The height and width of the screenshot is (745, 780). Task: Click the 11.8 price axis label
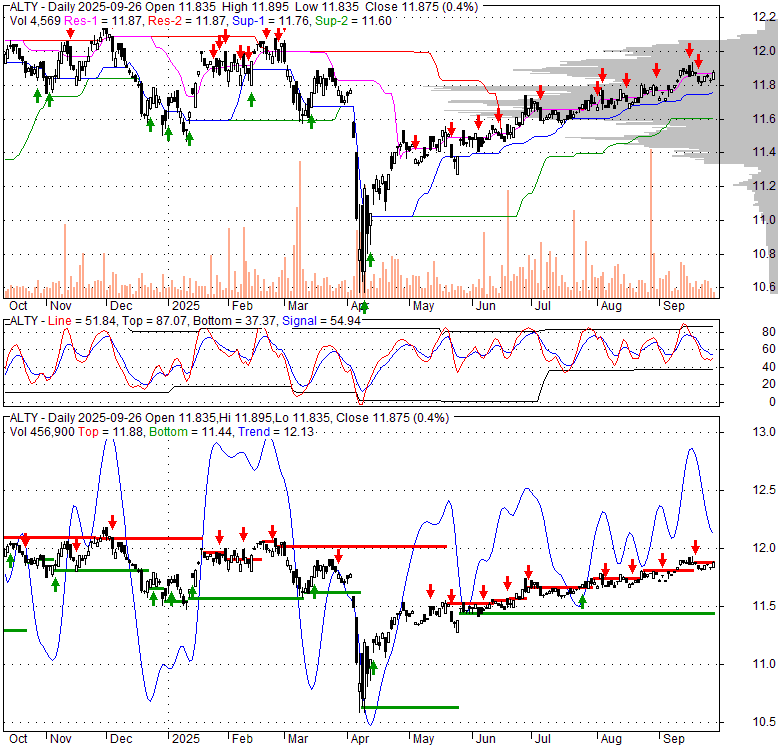coord(764,85)
